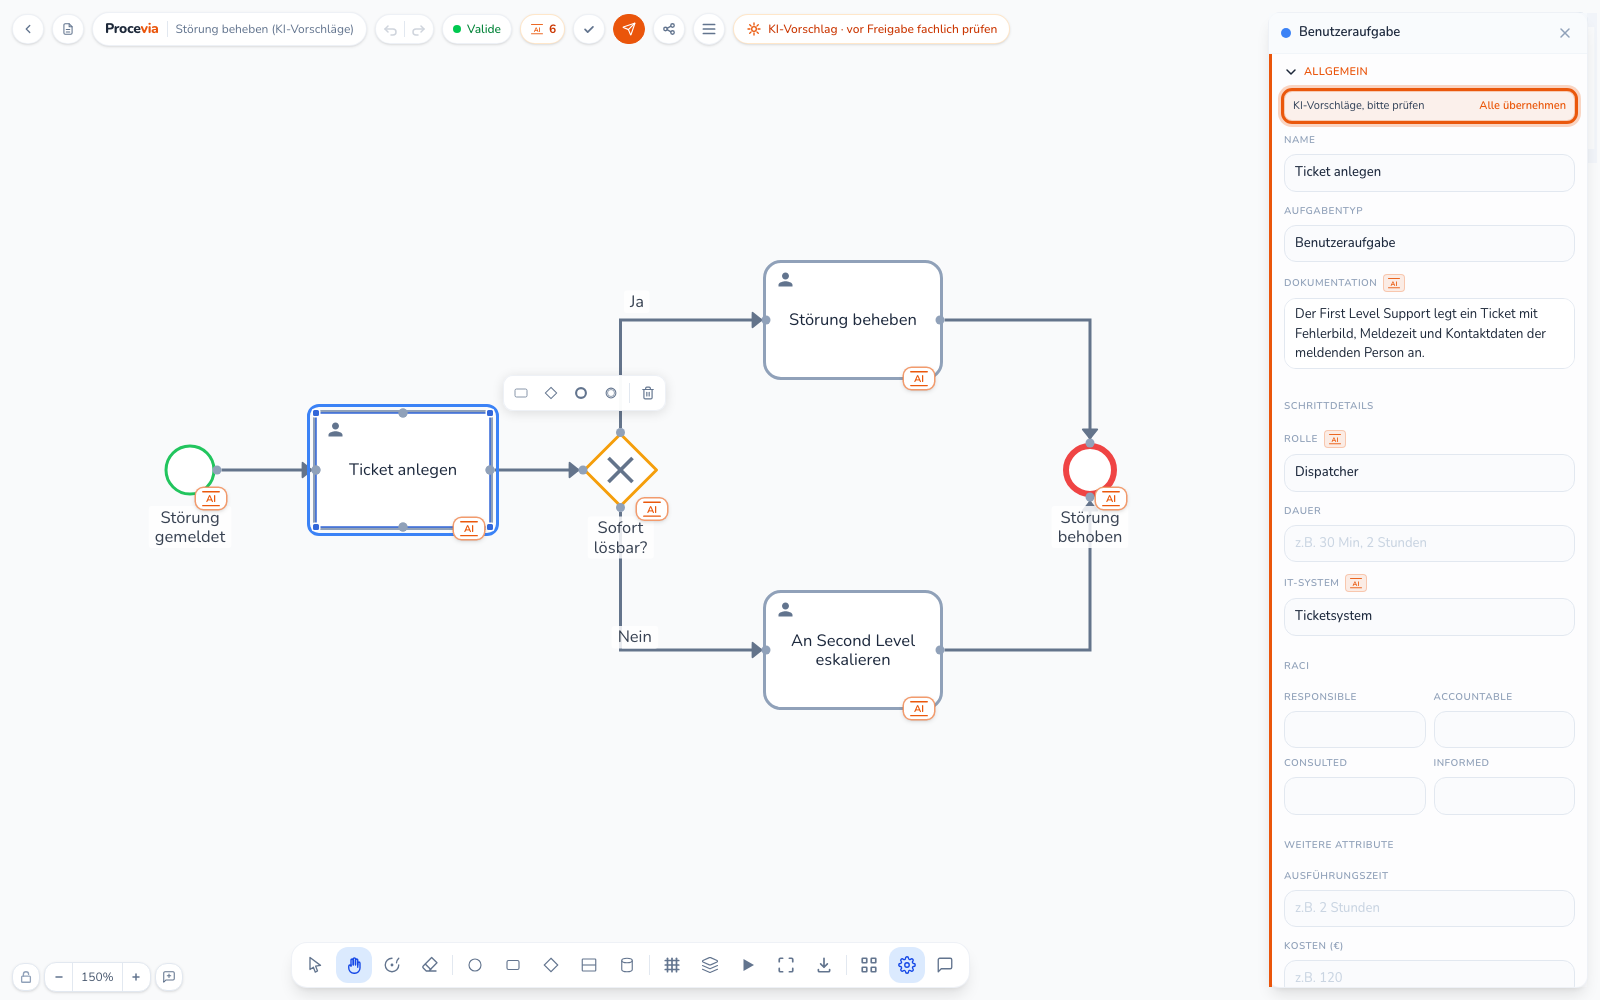
Task: Open the AI suggestions count badge 6
Action: [x=543, y=29]
